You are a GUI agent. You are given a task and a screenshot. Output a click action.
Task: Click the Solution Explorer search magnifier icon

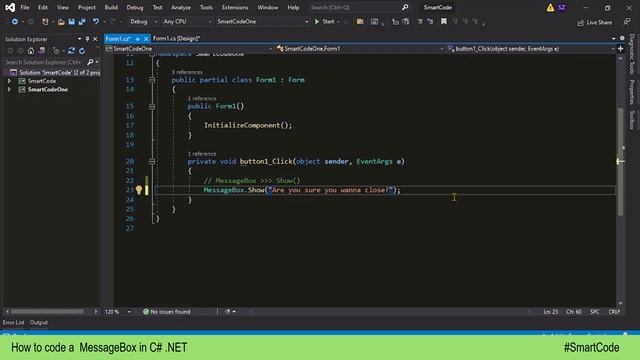[x=90, y=62]
